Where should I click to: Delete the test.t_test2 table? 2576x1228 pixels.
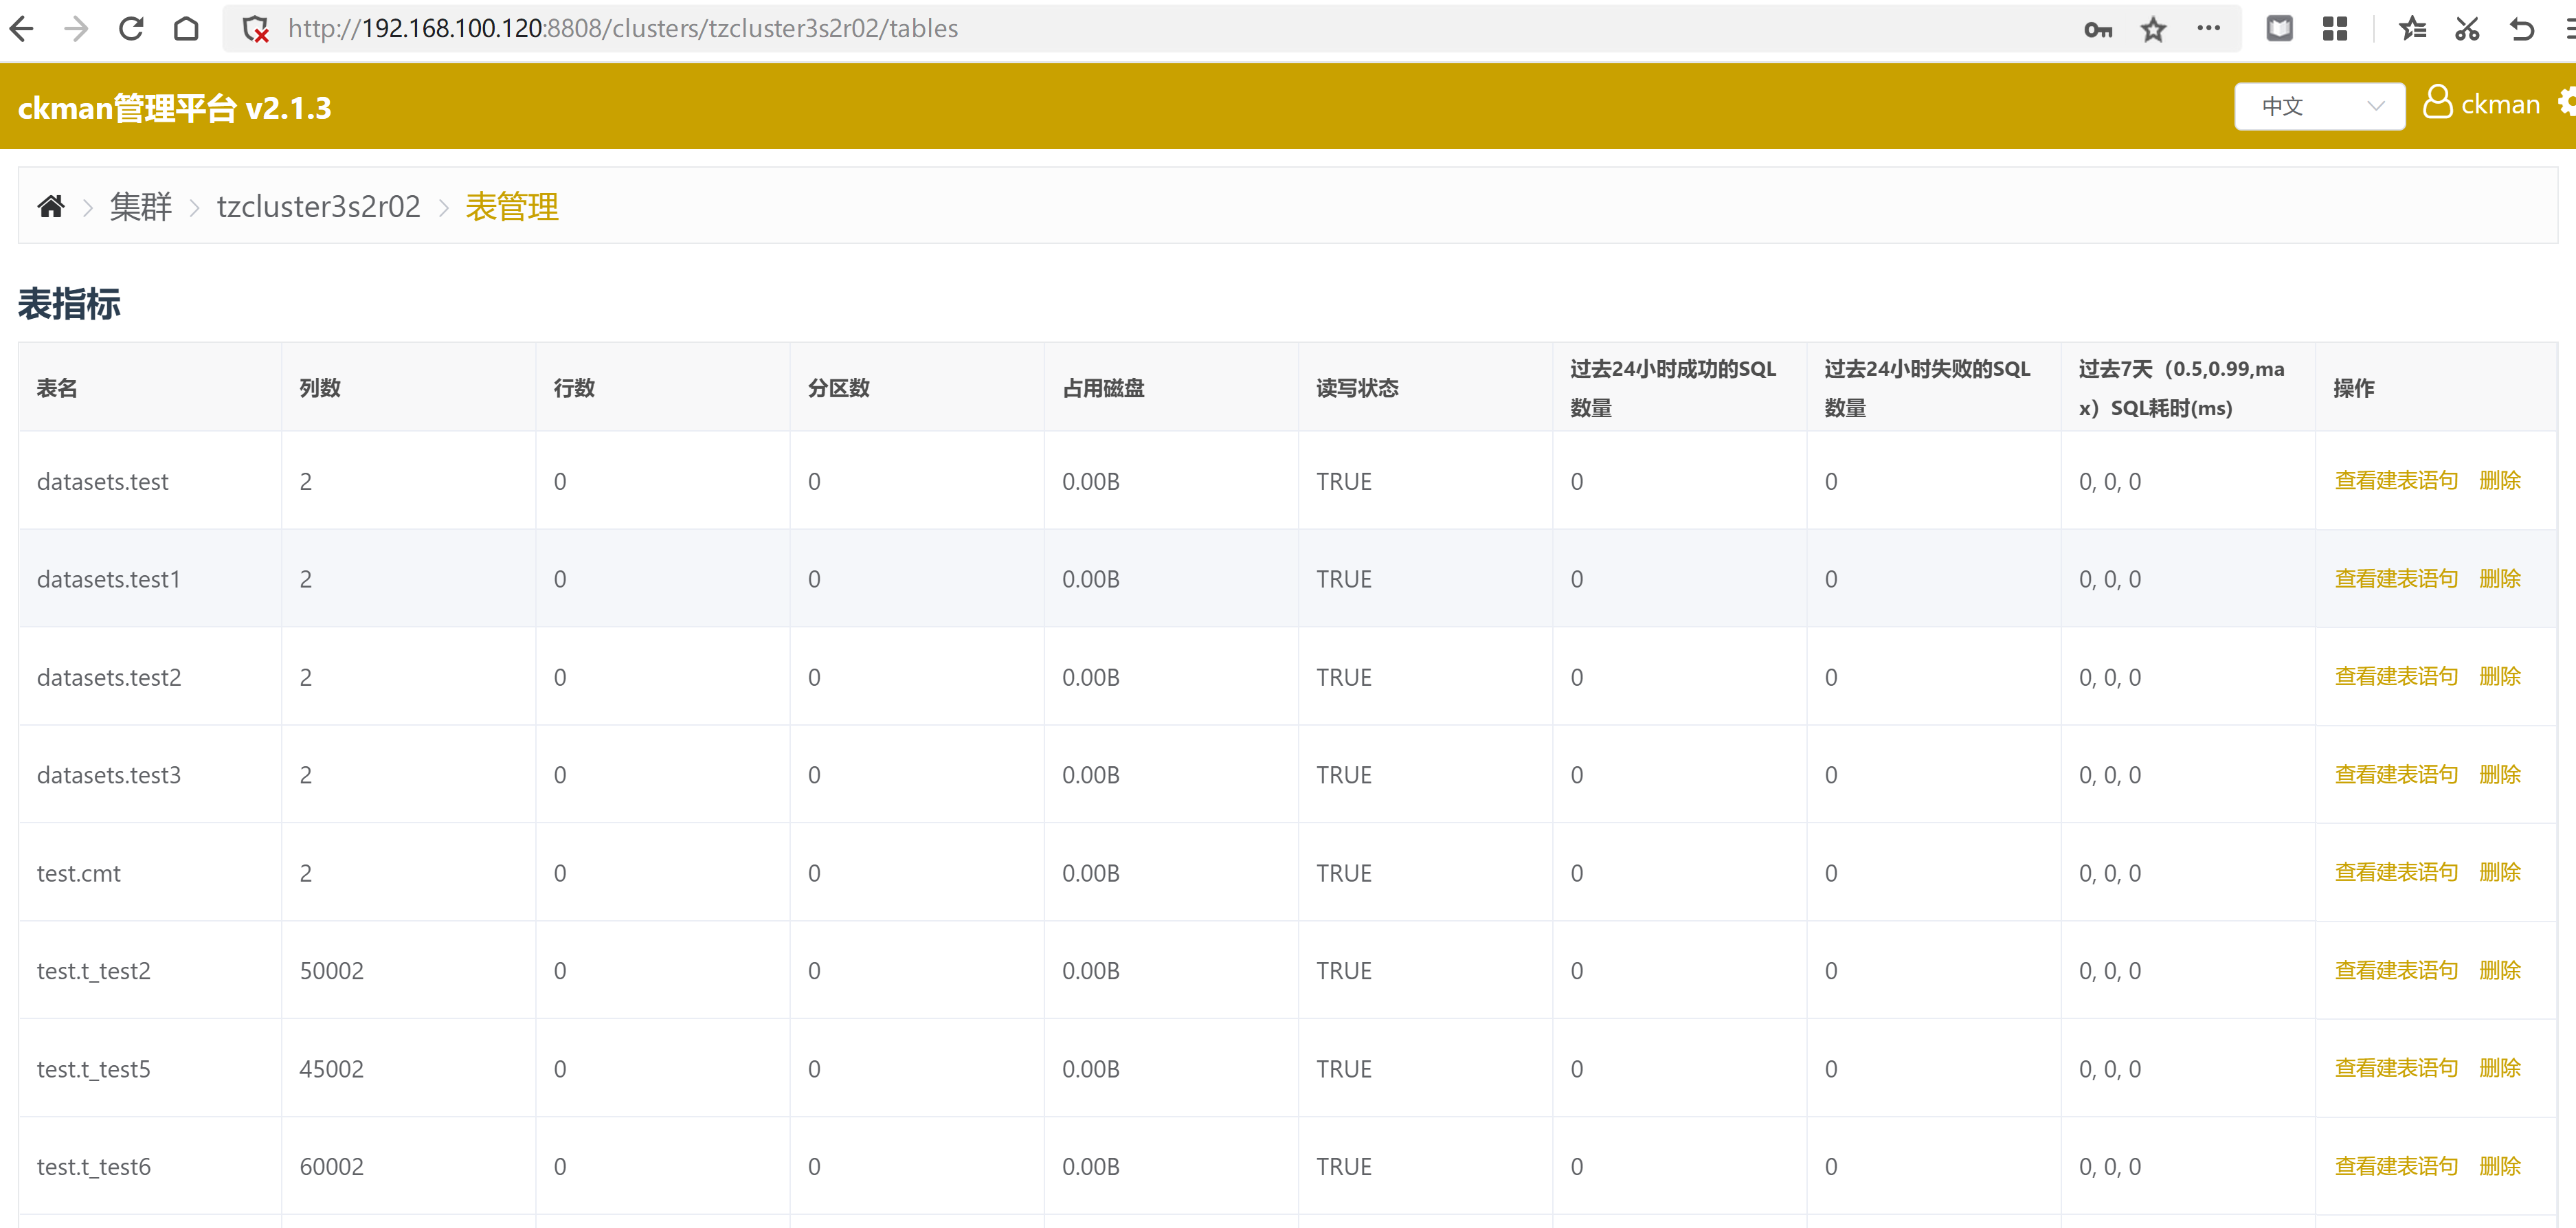point(2500,971)
